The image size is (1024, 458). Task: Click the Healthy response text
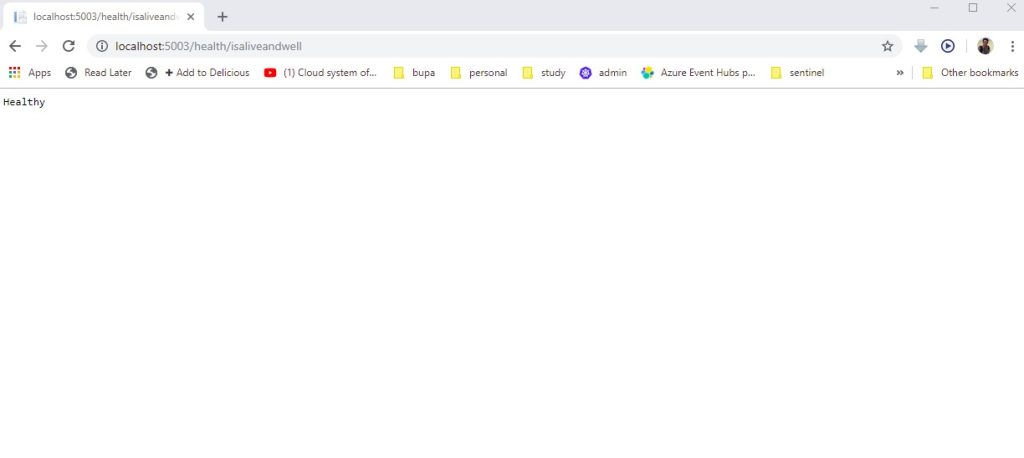pyautogui.click(x=24, y=102)
